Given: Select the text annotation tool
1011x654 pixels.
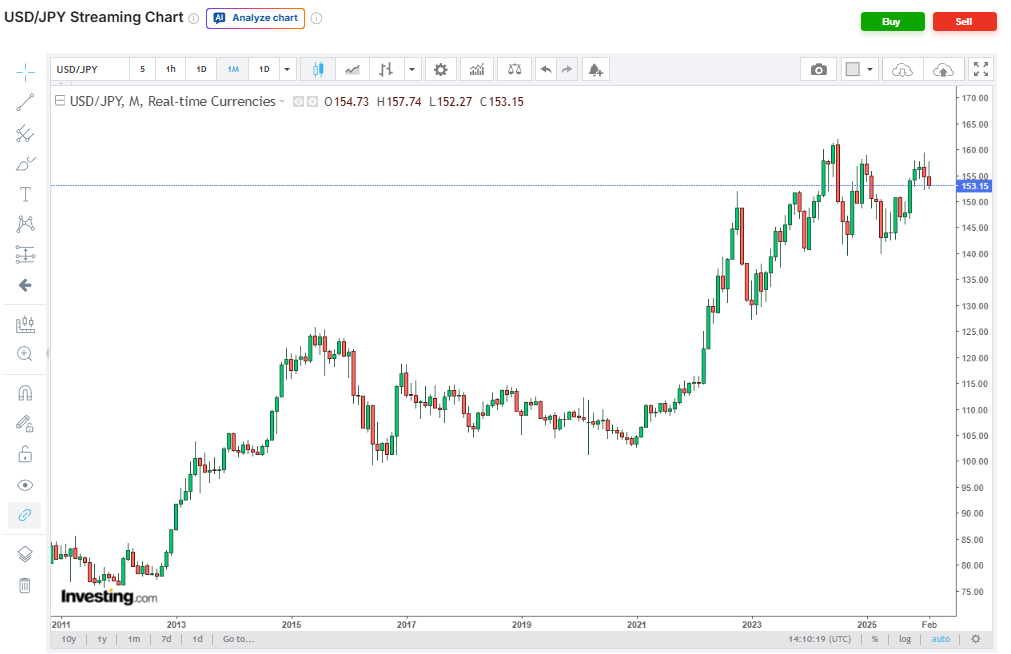Looking at the screenshot, I should click(x=25, y=194).
